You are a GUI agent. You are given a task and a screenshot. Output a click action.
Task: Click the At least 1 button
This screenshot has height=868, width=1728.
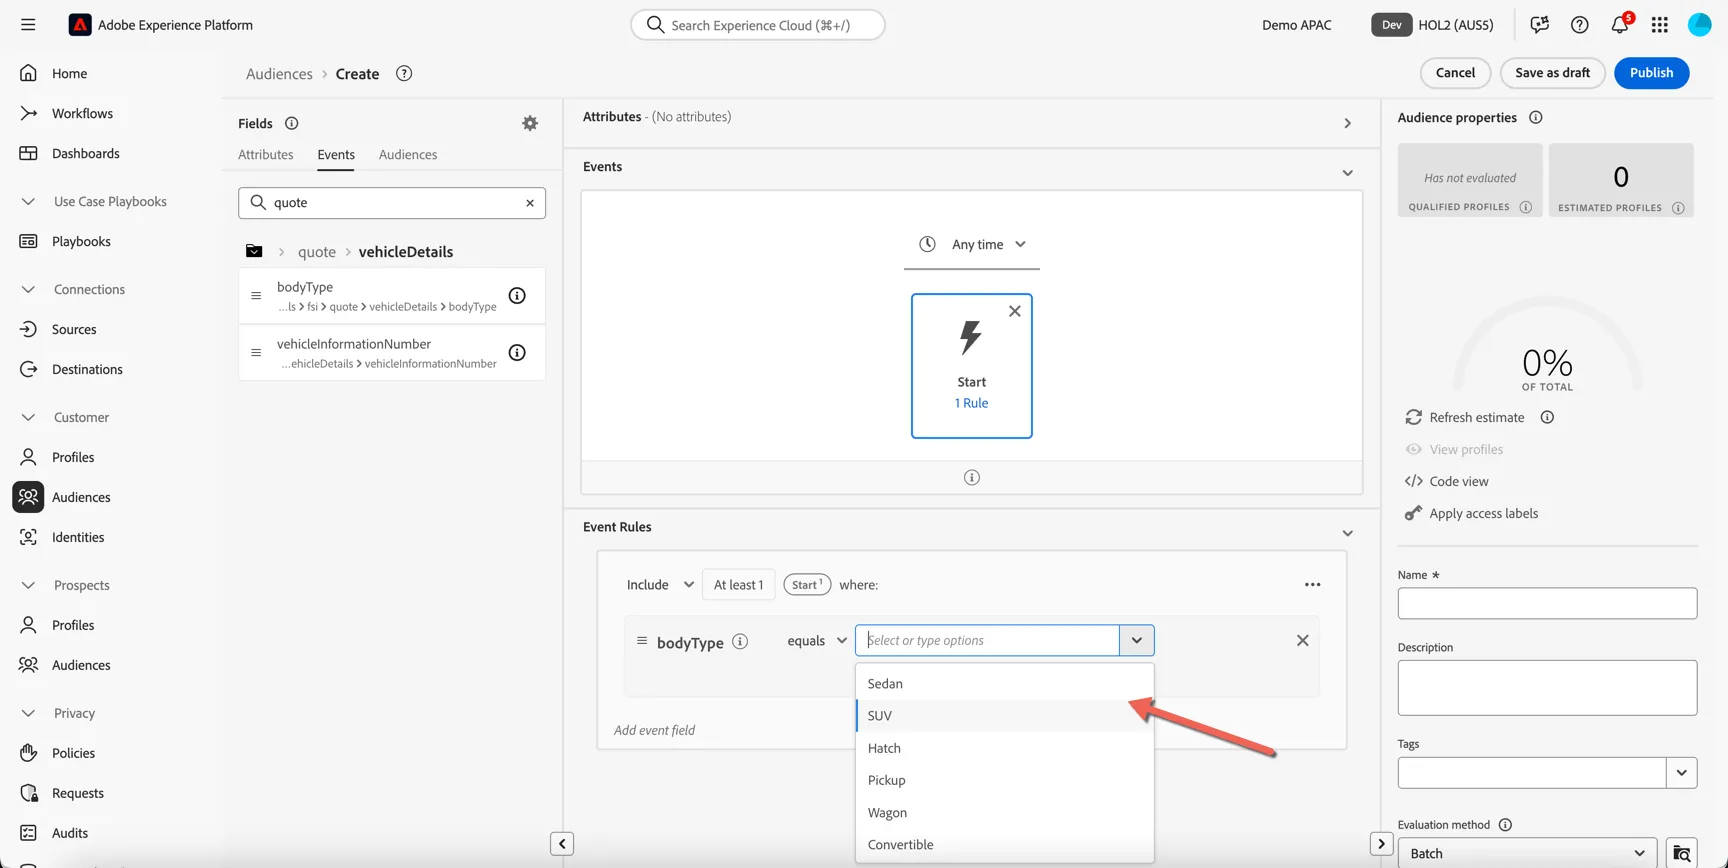pos(738,585)
